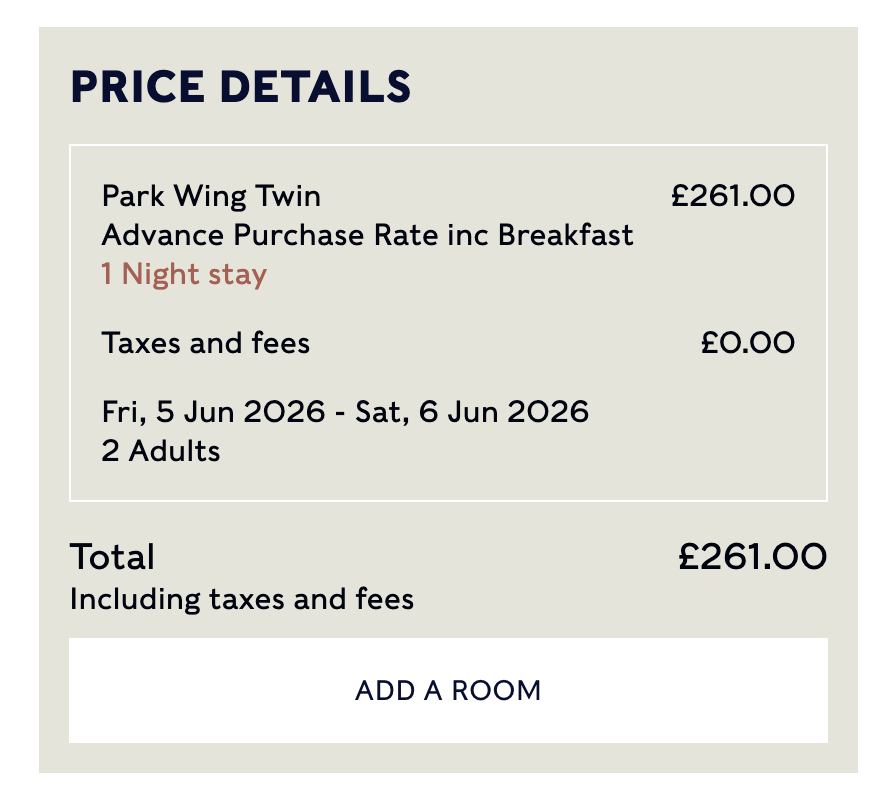Click the PRICE DETAILS heading

point(240,87)
